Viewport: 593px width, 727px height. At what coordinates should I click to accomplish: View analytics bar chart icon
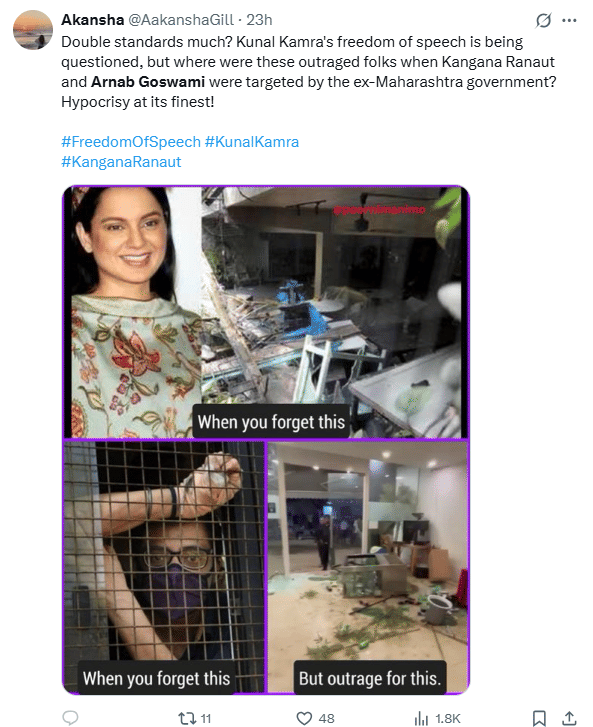pos(421,718)
